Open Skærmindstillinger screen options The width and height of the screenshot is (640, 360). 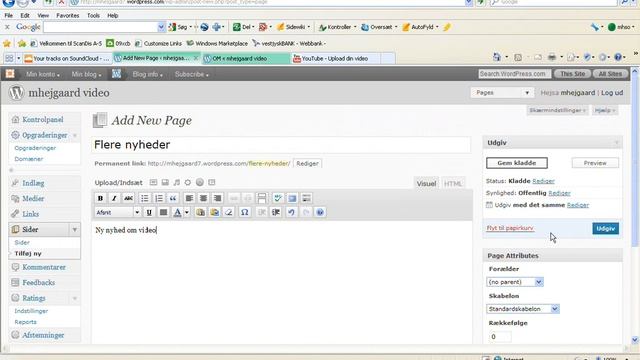pyautogui.click(x=558, y=110)
